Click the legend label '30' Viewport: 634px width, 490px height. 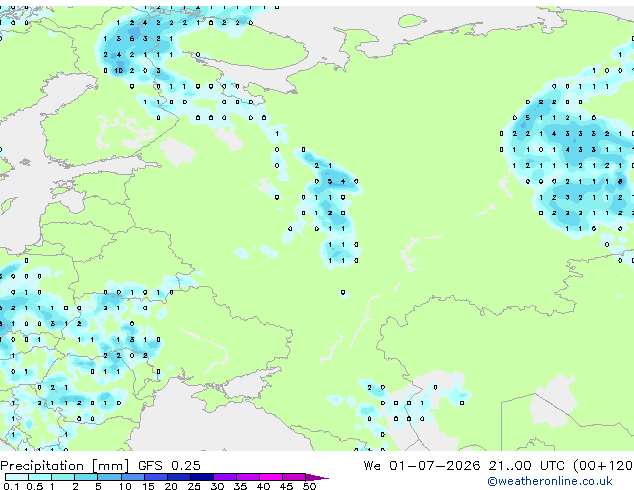click(217, 486)
